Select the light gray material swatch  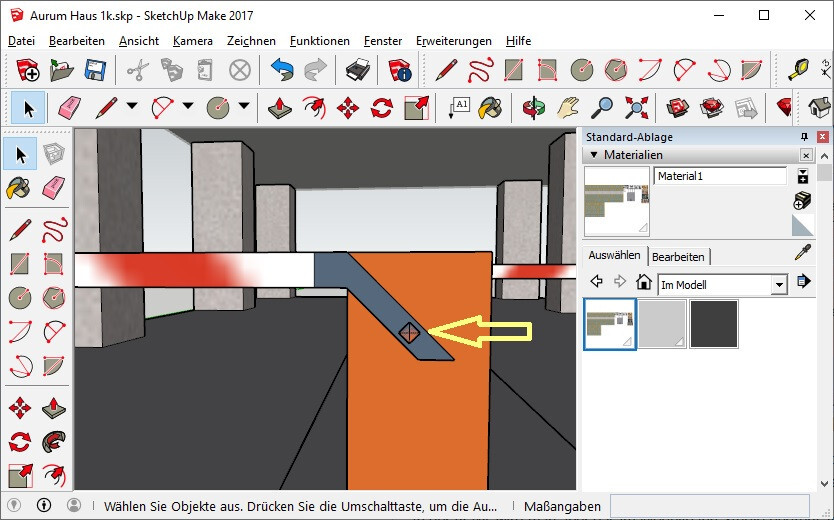tap(662, 324)
